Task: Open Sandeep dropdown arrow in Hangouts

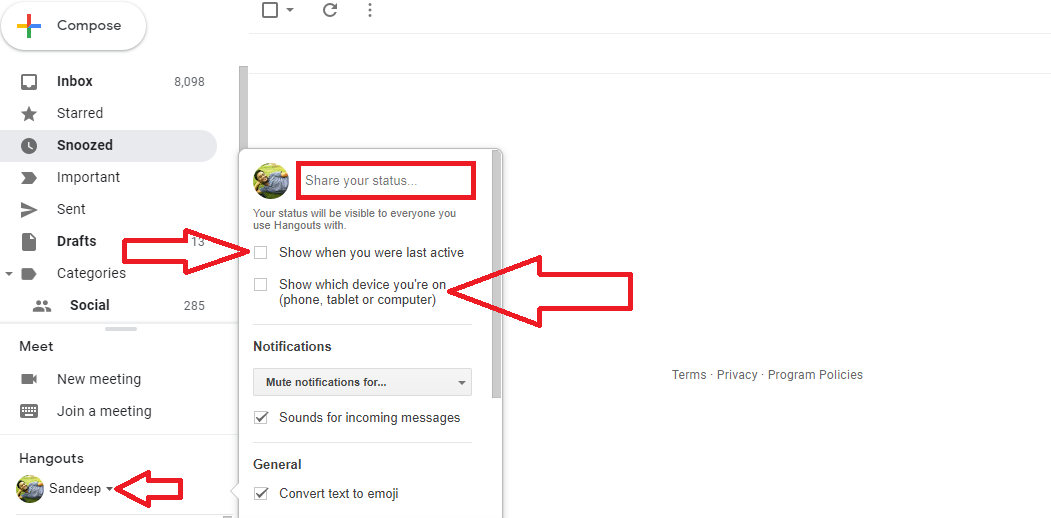Action: click(x=109, y=490)
